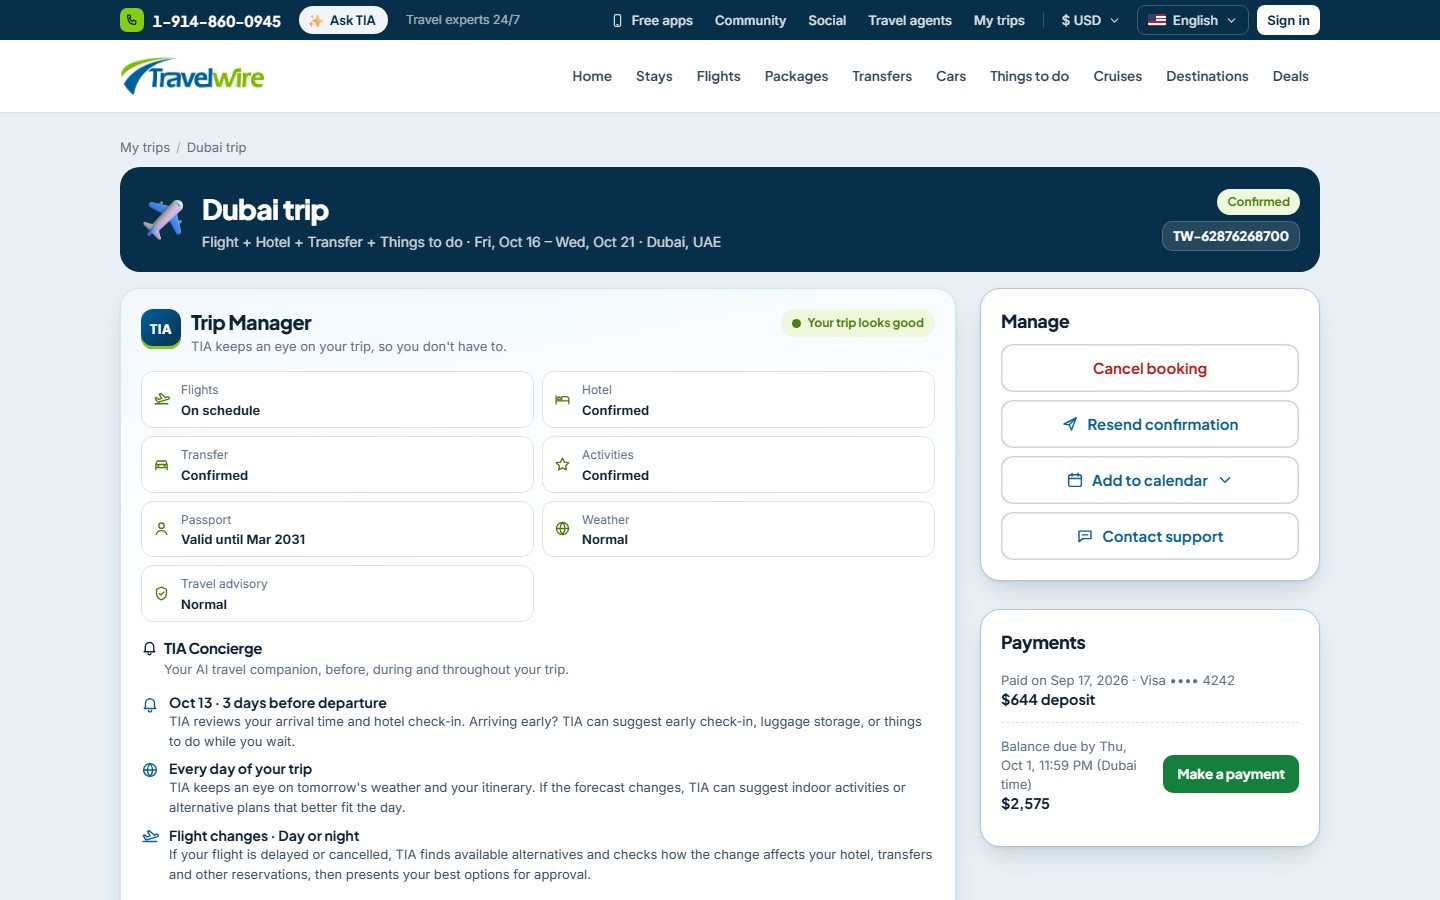This screenshot has width=1440, height=900.
Task: Click the booking reference TW-62876268700
Action: click(1231, 236)
